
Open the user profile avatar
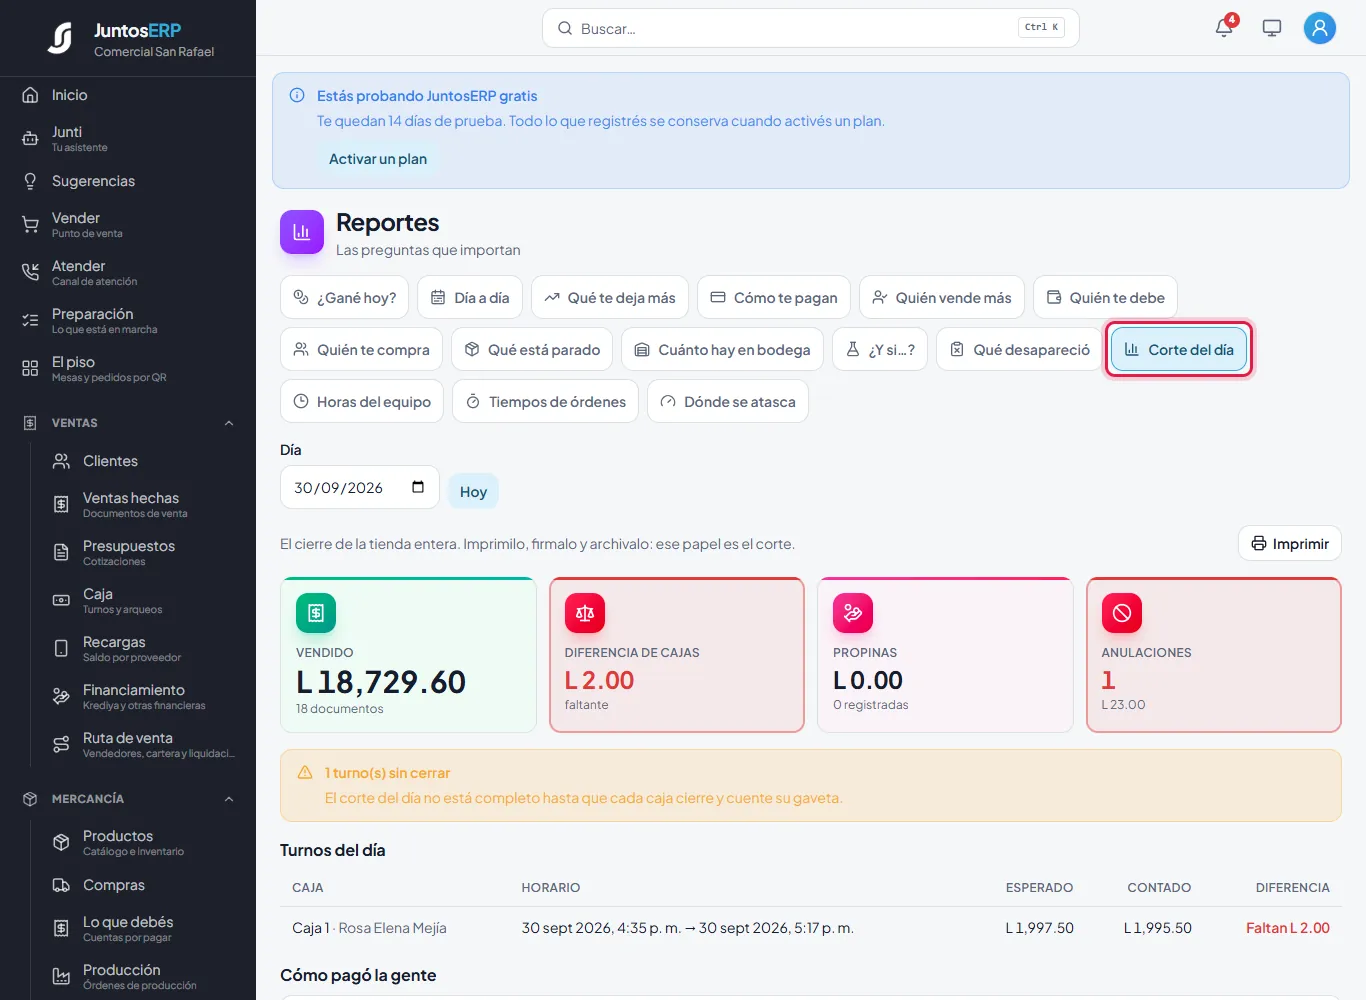tap(1320, 28)
